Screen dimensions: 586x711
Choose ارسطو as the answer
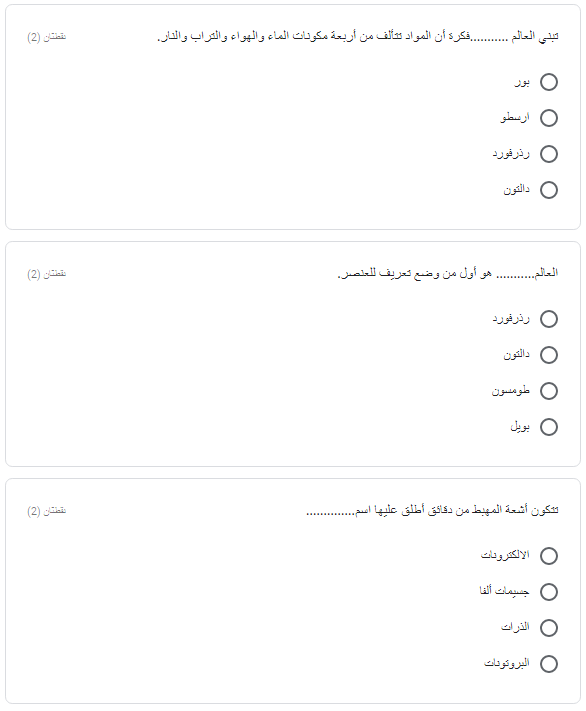[x=548, y=118]
